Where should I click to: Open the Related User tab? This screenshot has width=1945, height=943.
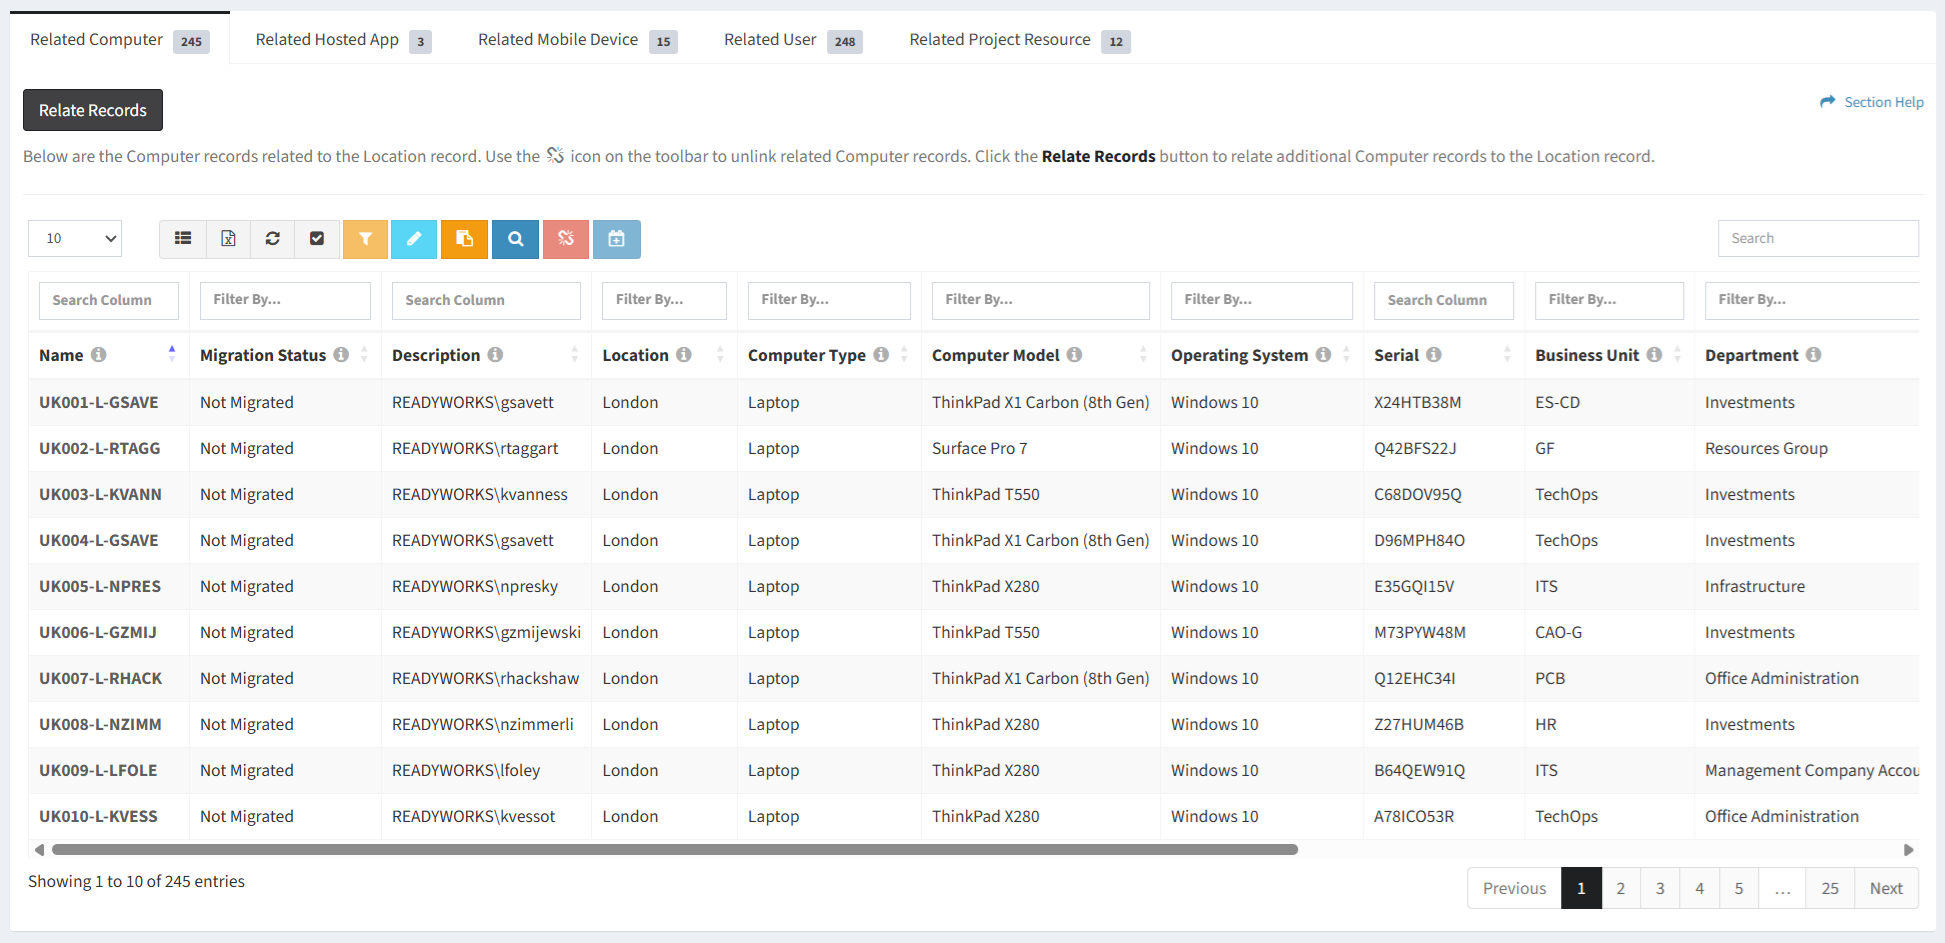792,40
